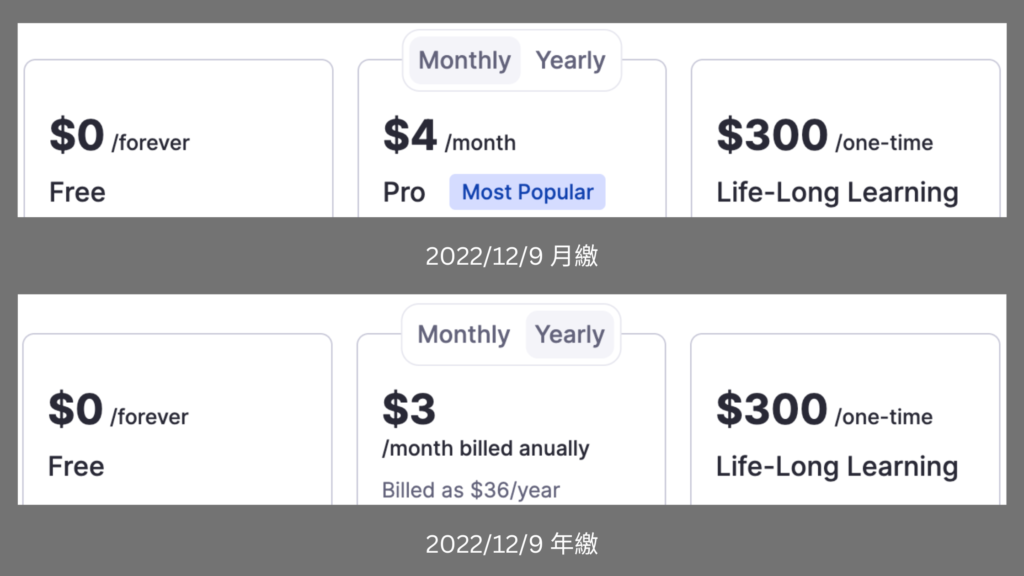The image size is (1024, 576).
Task: Open the bottom Life-Long Learning card
Action: [x=845, y=420]
